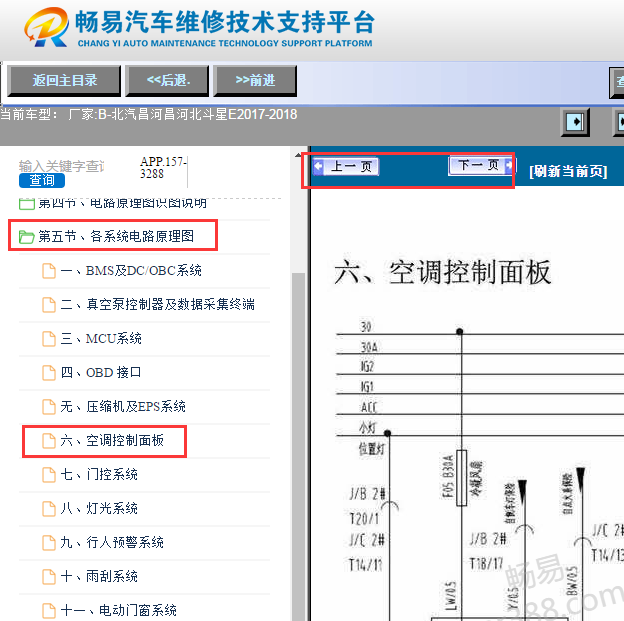
Task: Click the right arrow icon on 下一页
Action: pyautogui.click(x=509, y=165)
